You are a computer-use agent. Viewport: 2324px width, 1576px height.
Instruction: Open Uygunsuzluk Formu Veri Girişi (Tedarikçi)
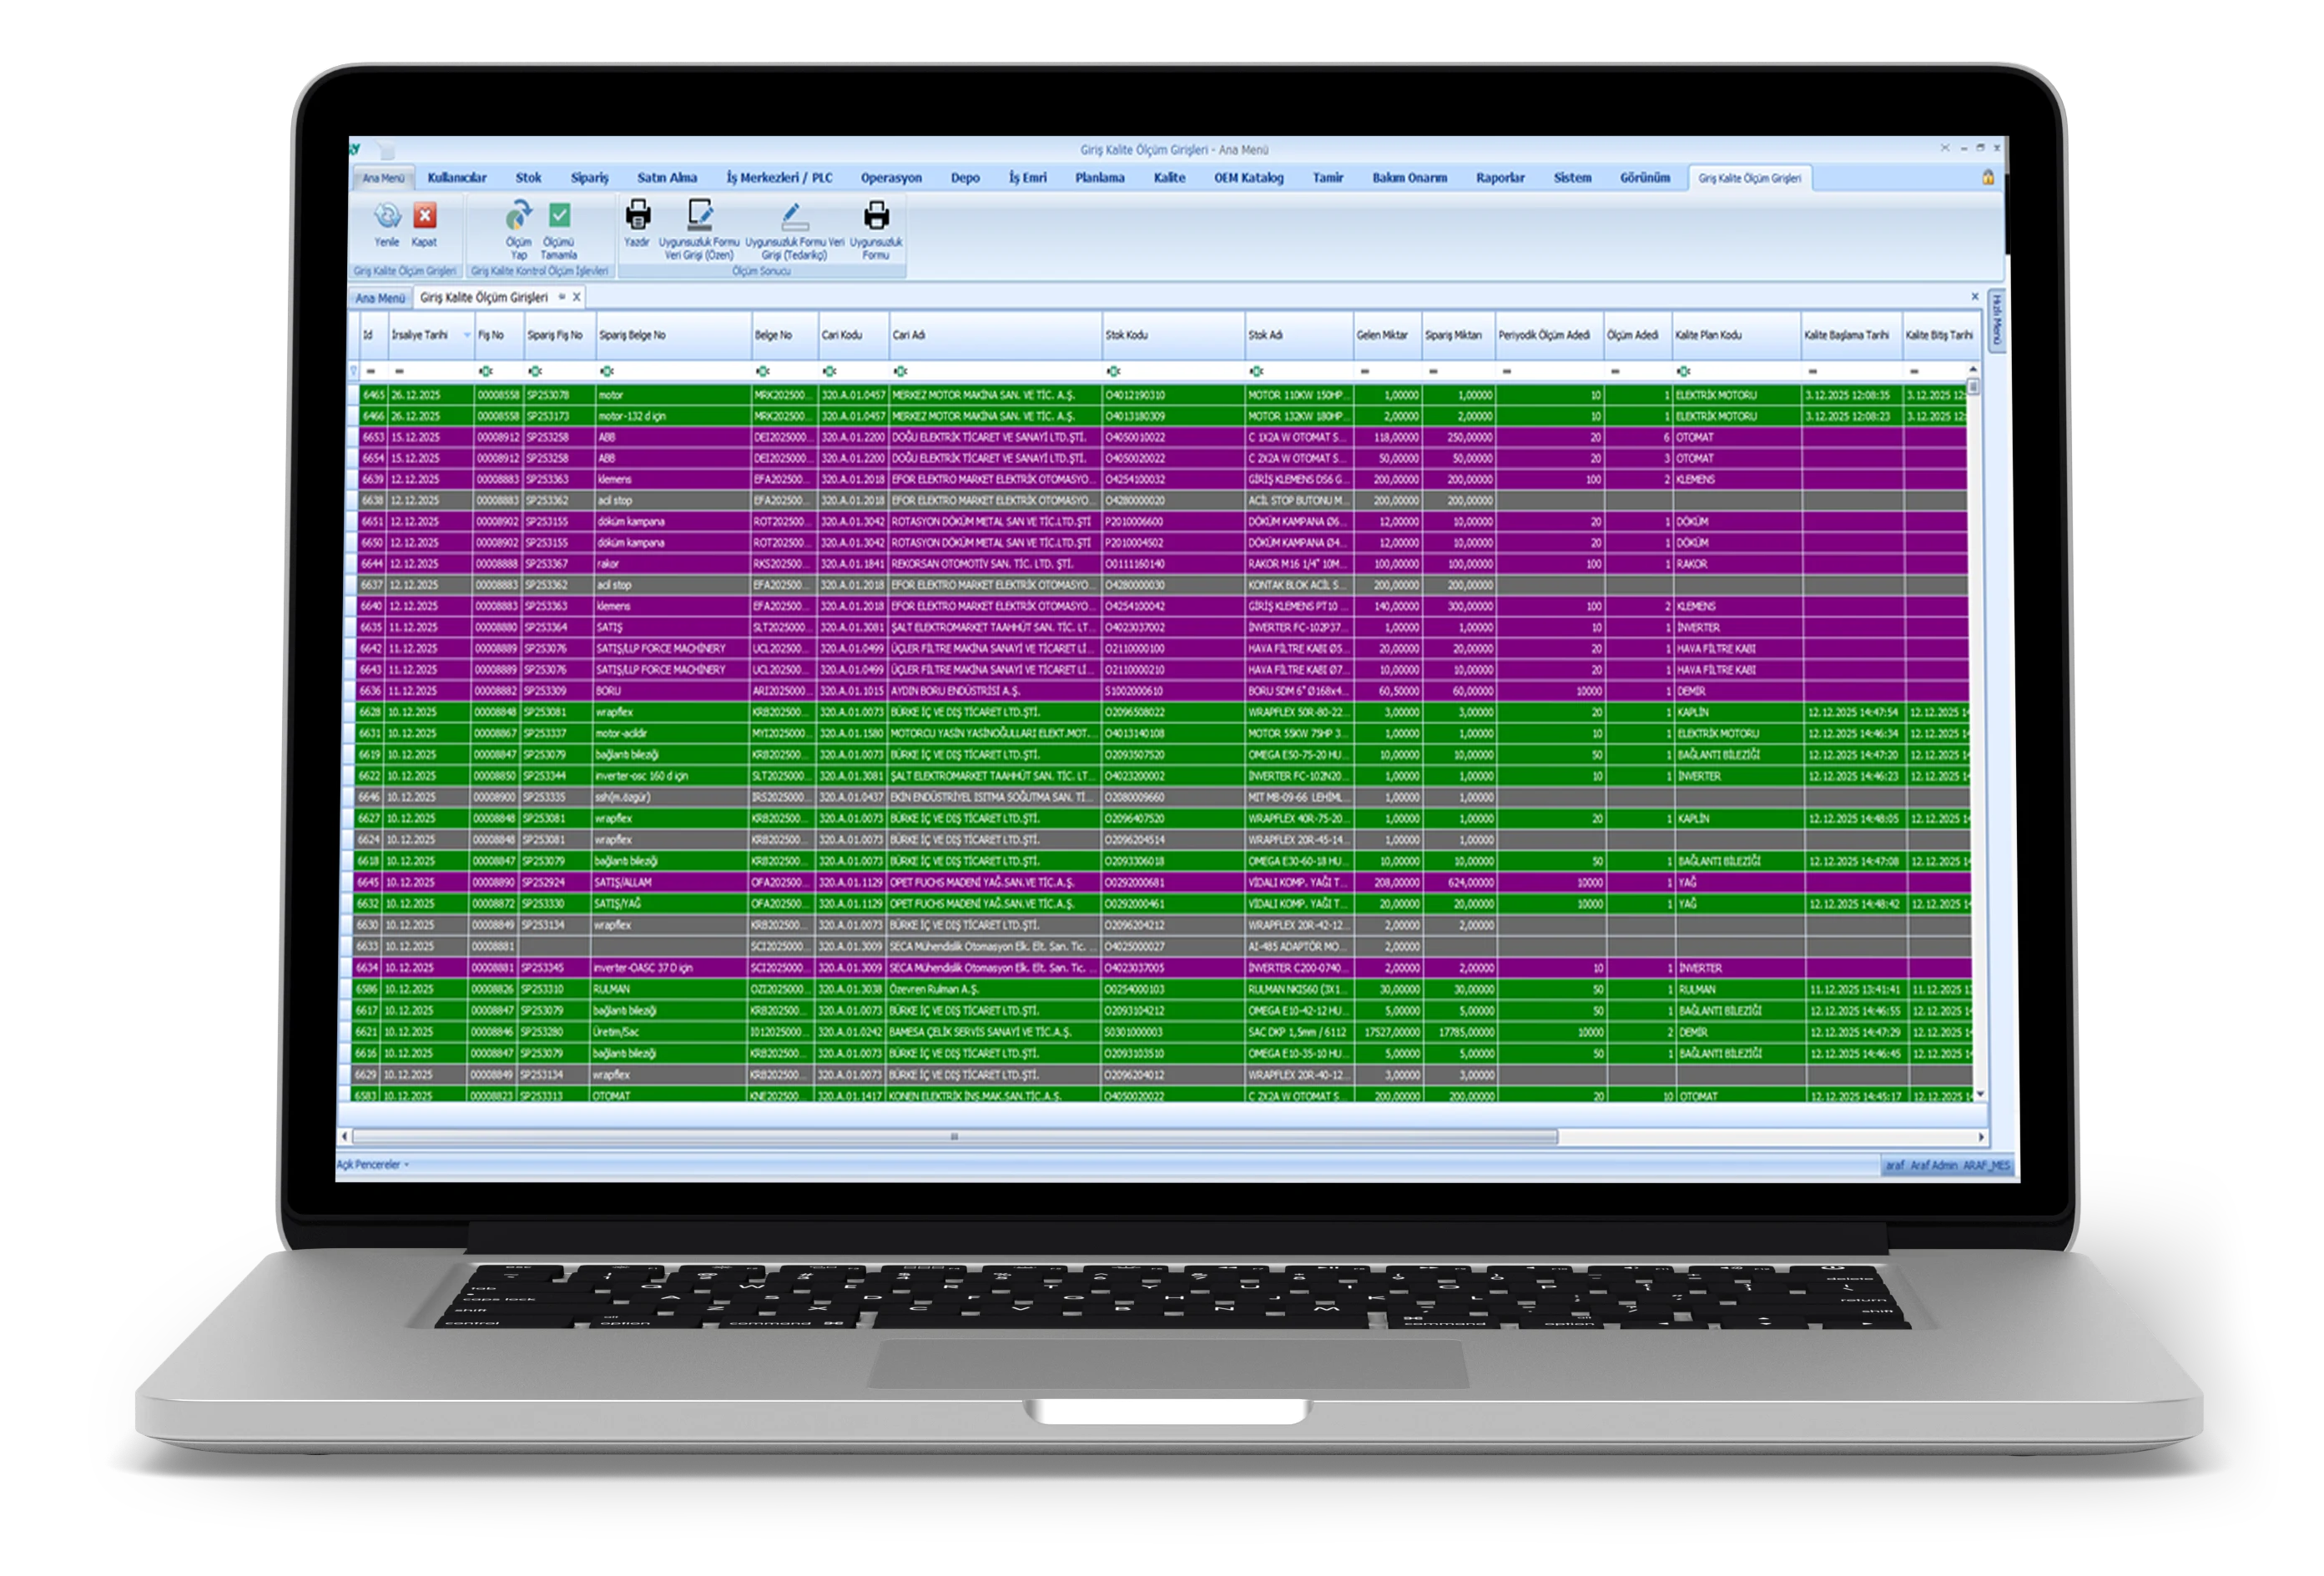pos(794,215)
